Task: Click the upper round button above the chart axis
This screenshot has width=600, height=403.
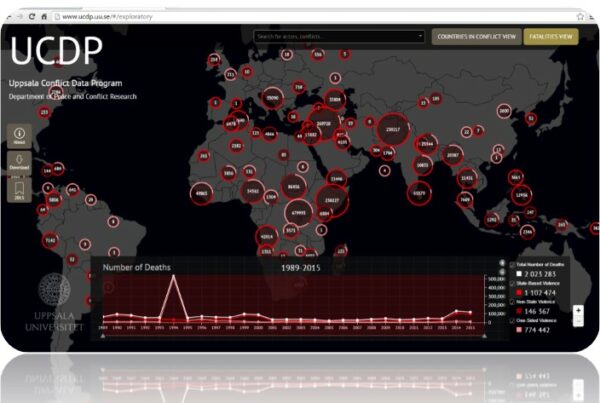Action: [x=502, y=263]
